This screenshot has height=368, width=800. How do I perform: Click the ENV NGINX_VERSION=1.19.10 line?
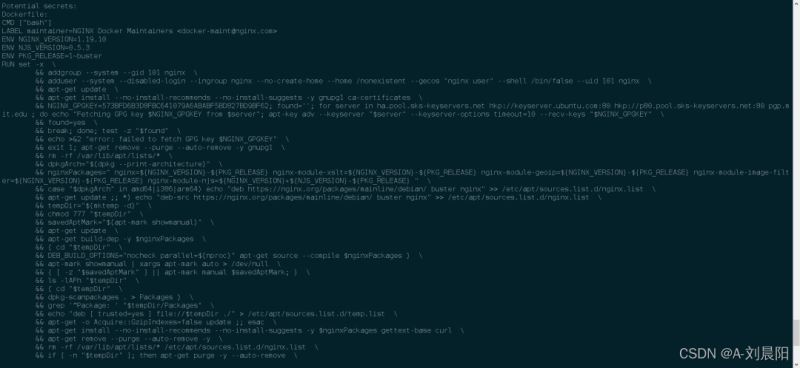point(54,39)
